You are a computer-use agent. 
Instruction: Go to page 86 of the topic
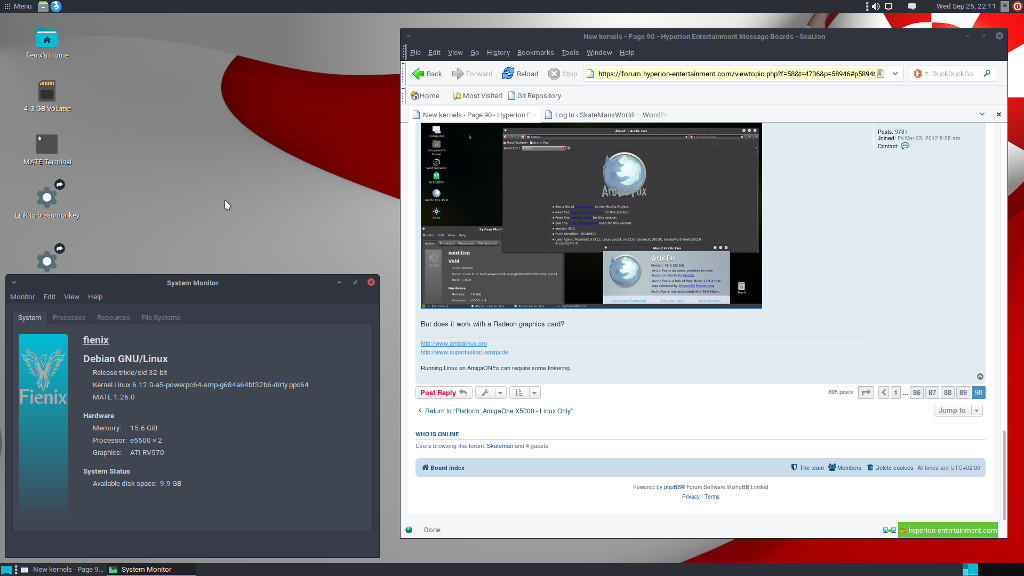tap(916, 392)
